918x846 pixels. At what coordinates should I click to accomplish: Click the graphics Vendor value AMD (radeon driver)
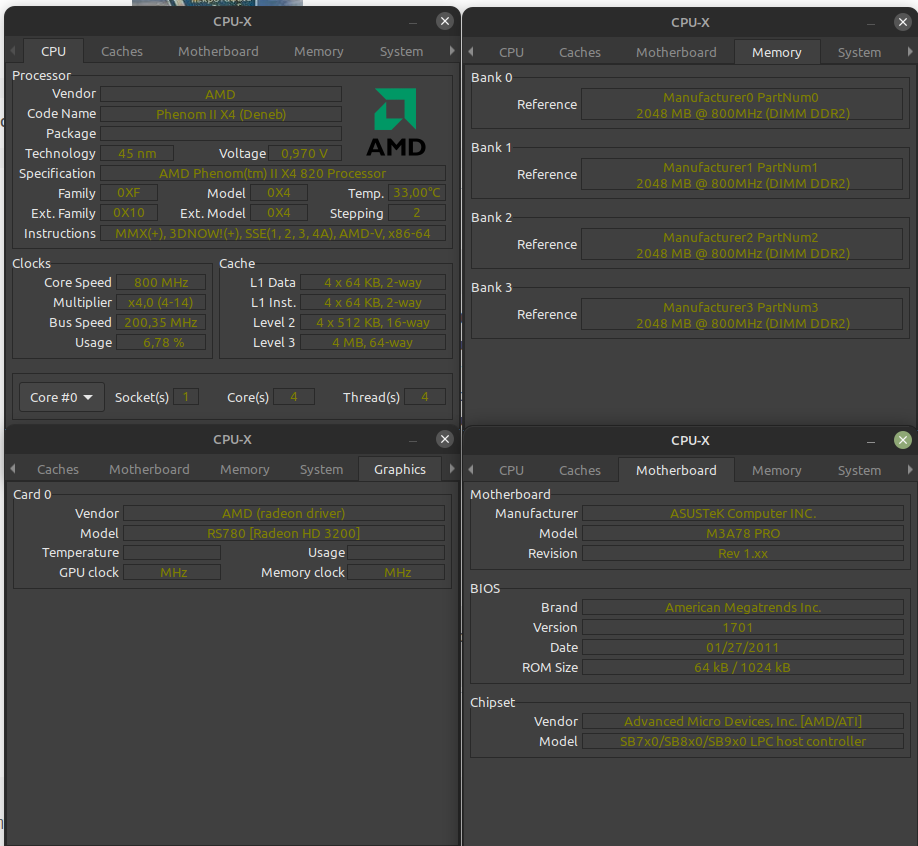[284, 513]
